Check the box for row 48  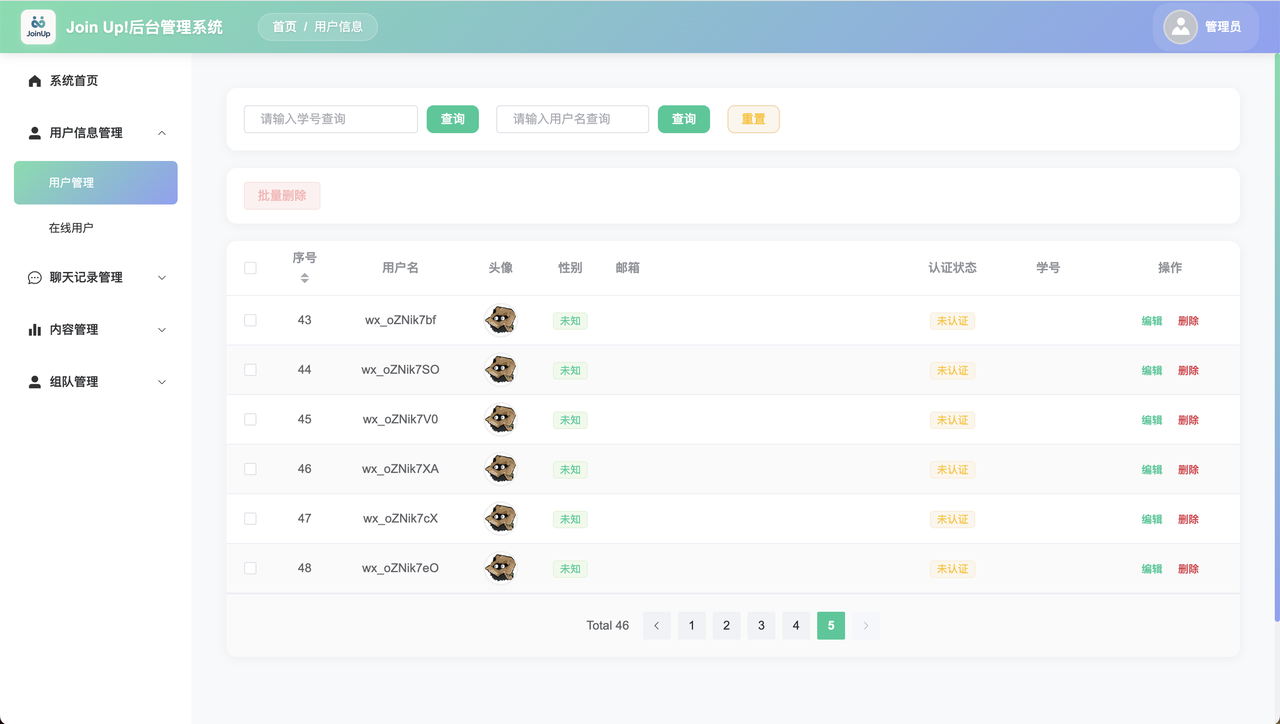pyautogui.click(x=250, y=568)
